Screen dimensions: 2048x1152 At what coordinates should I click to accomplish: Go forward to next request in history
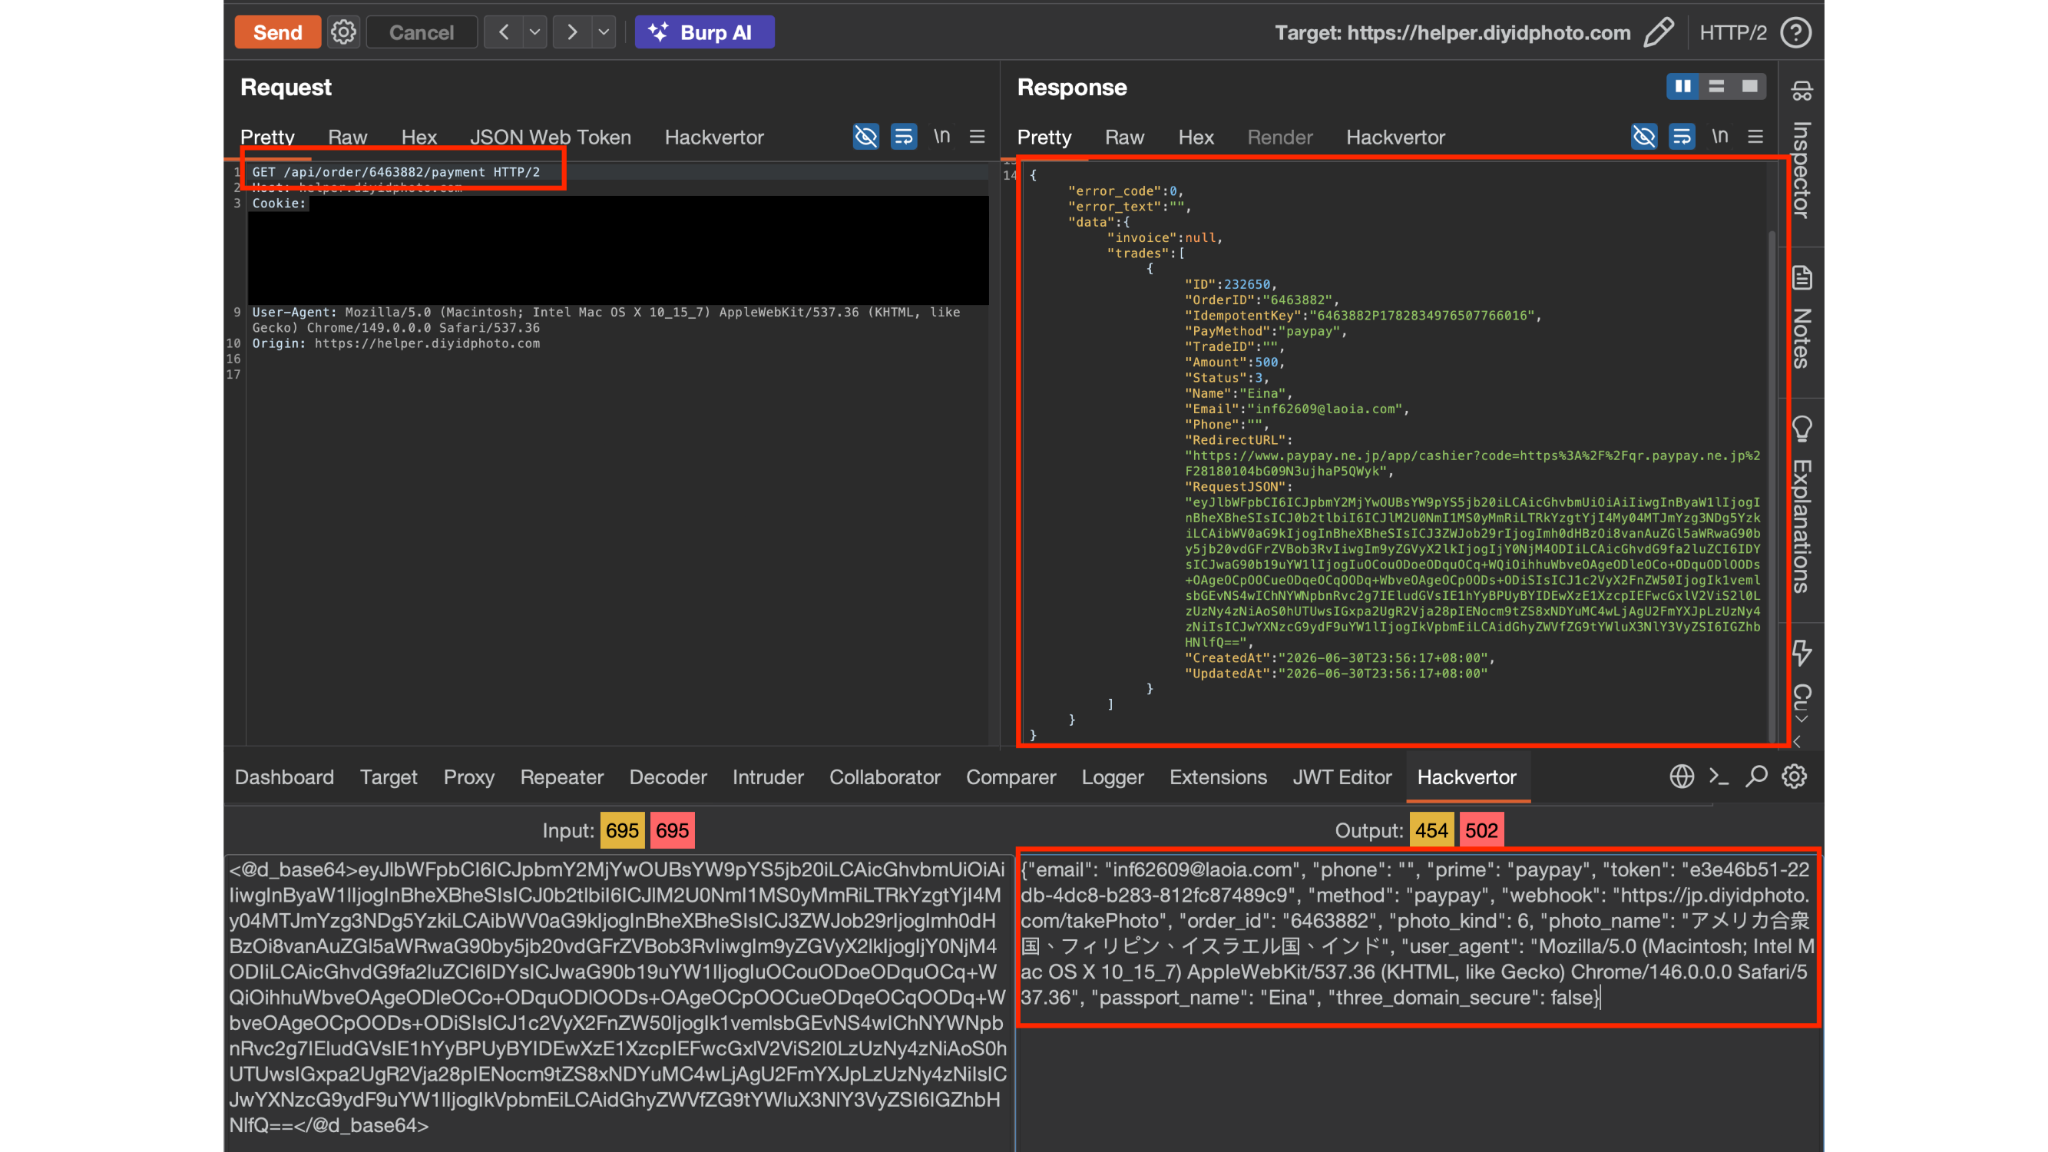[x=572, y=32]
